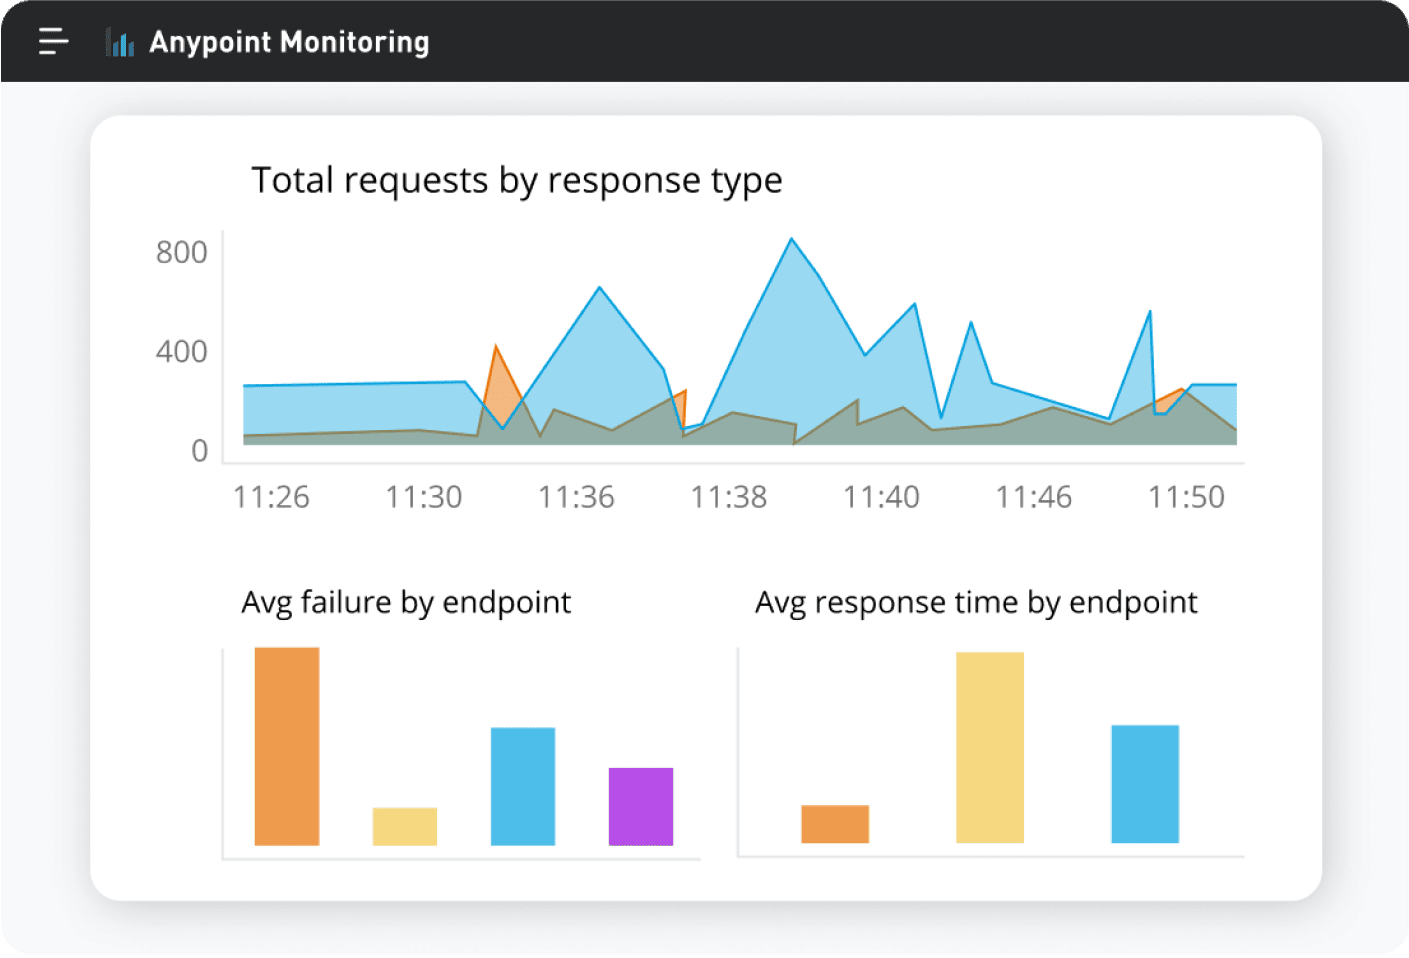This screenshot has height=958, width=1409.
Task: Click the blue bar in Avg response time chart
Action: pos(1143,785)
